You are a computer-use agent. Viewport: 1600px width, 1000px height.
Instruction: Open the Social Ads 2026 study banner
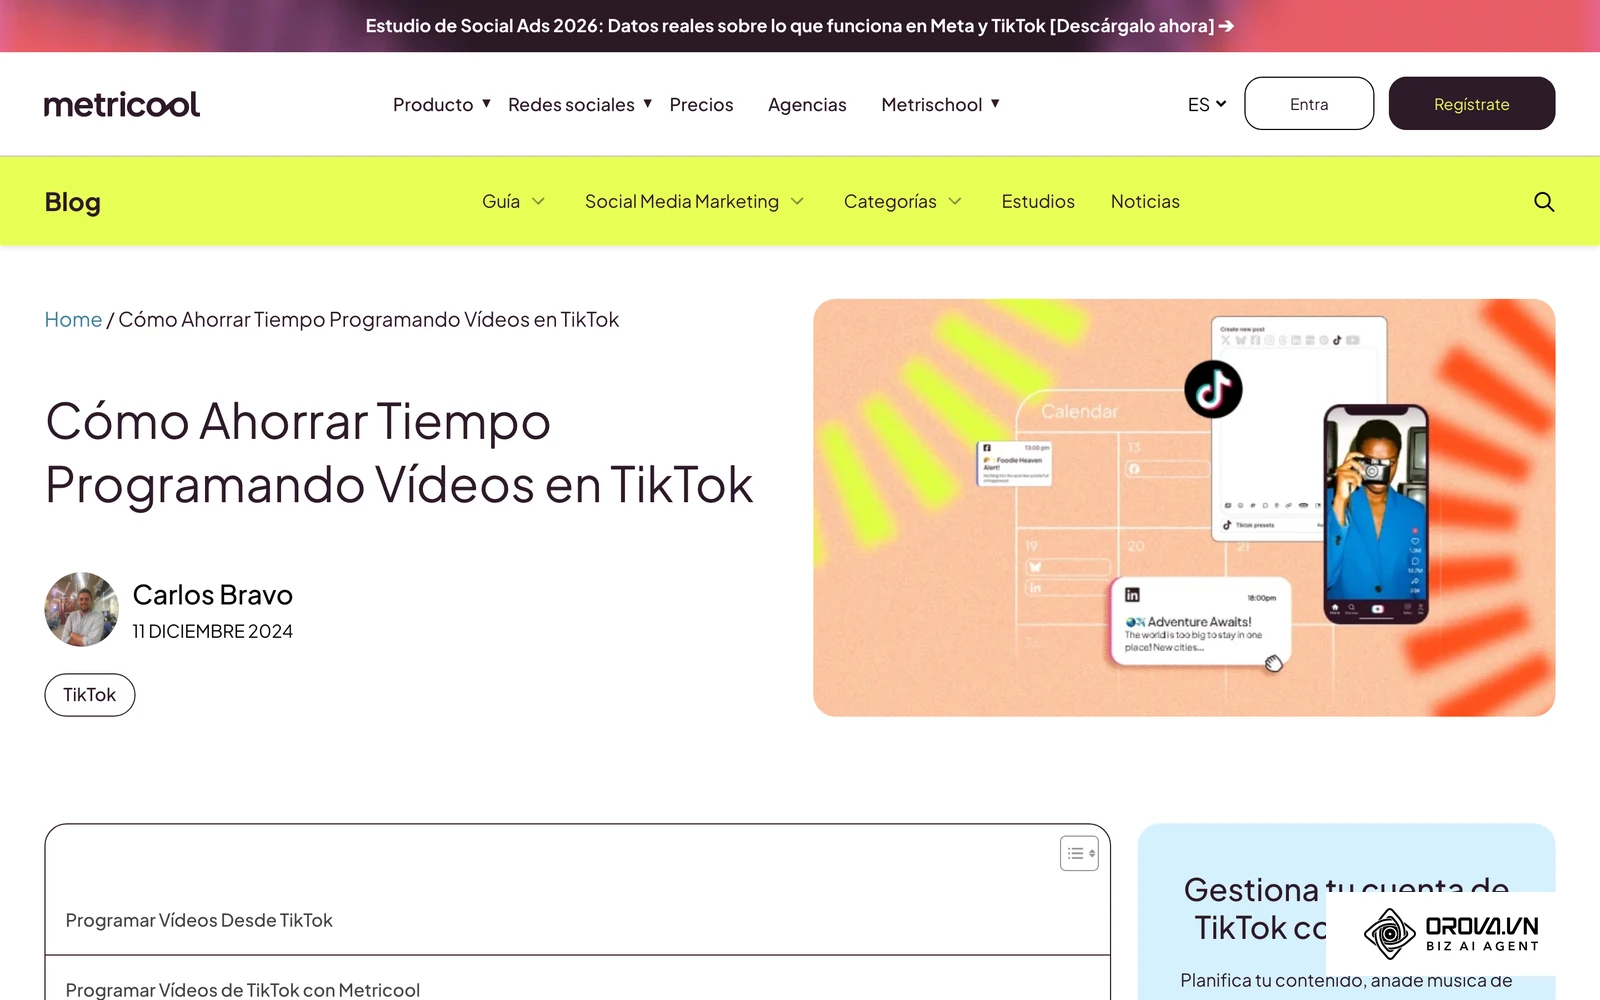tap(800, 26)
